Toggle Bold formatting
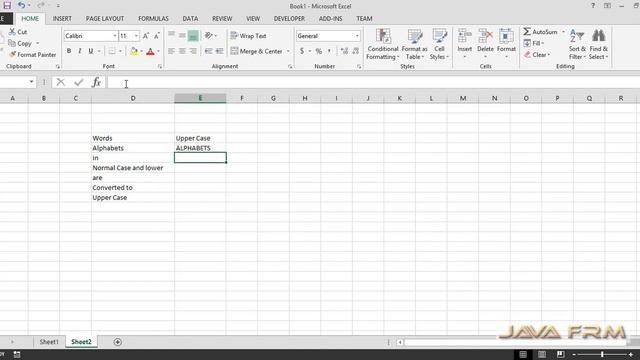 click(x=69, y=51)
